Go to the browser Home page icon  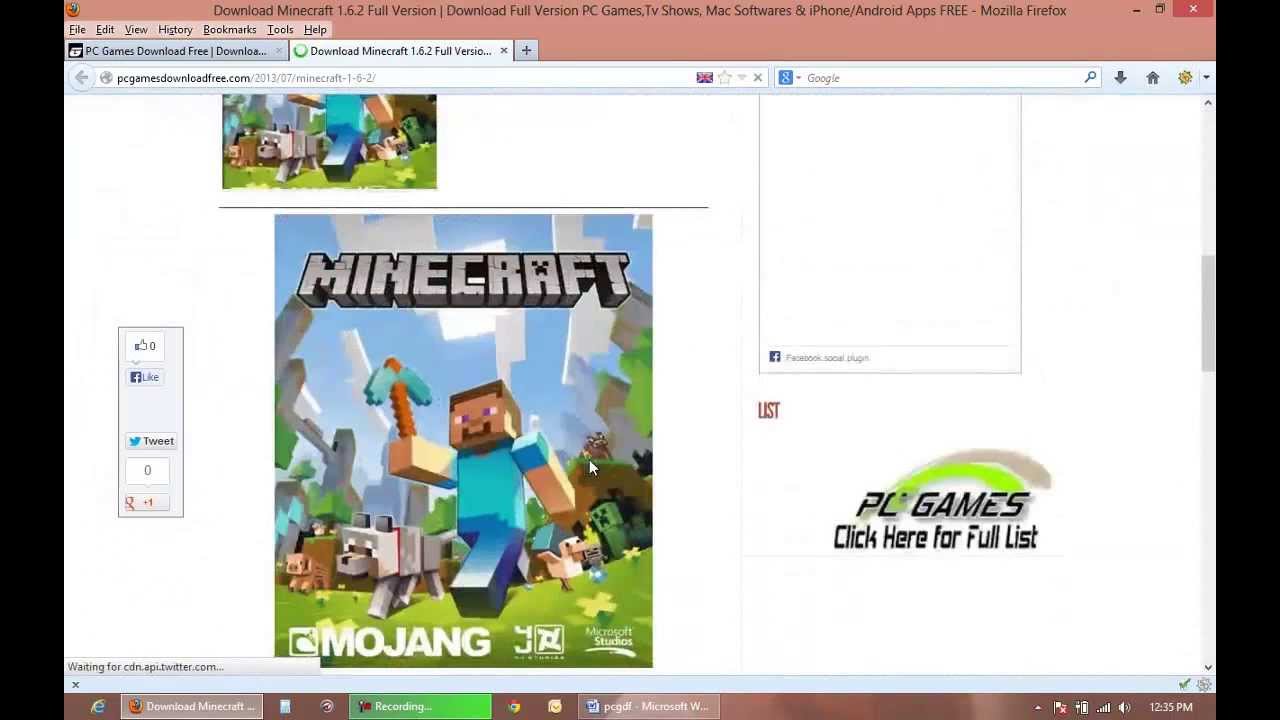coord(1152,78)
